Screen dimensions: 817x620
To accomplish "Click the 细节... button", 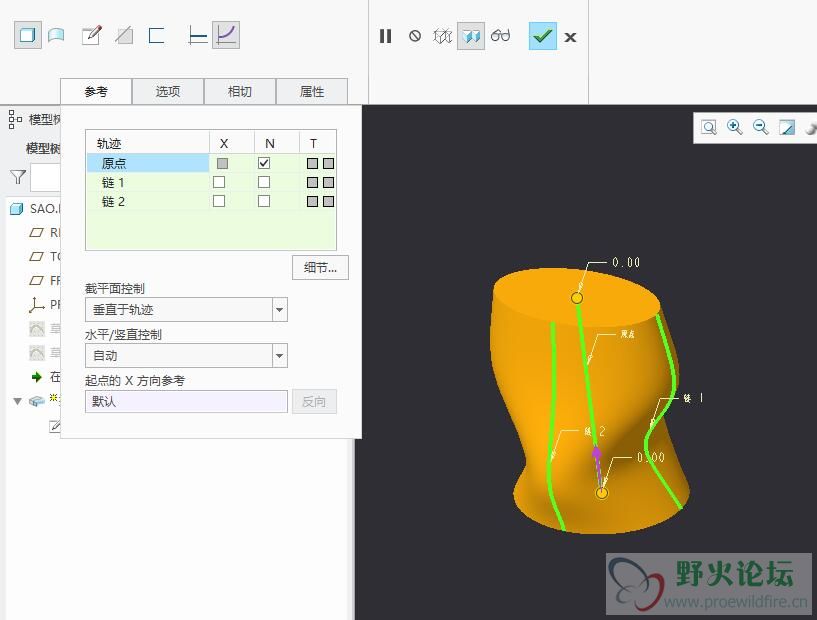I will tap(320, 268).
